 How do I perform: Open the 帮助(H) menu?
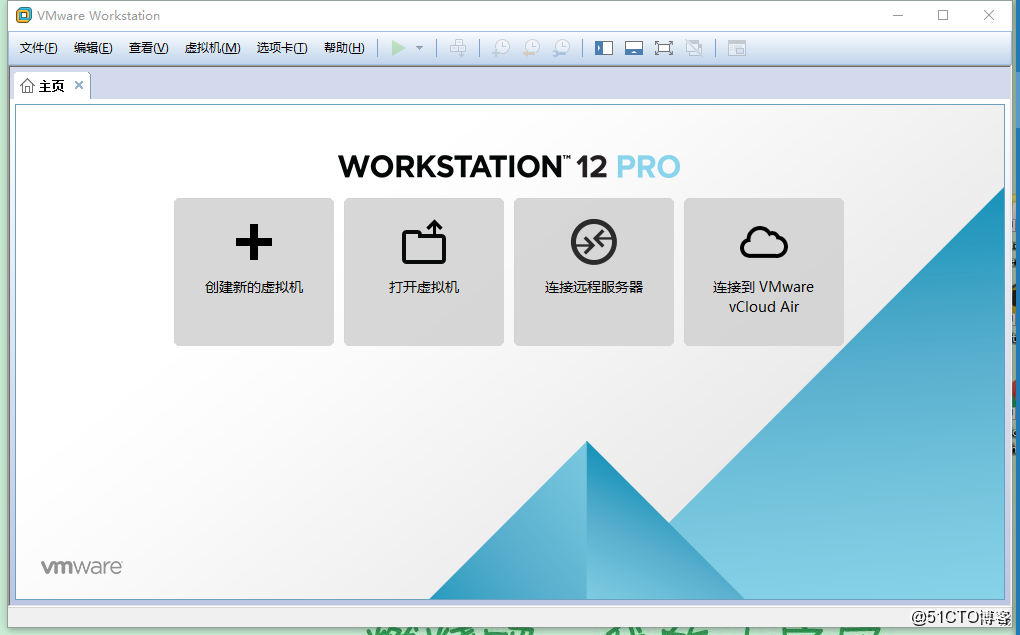pos(344,47)
